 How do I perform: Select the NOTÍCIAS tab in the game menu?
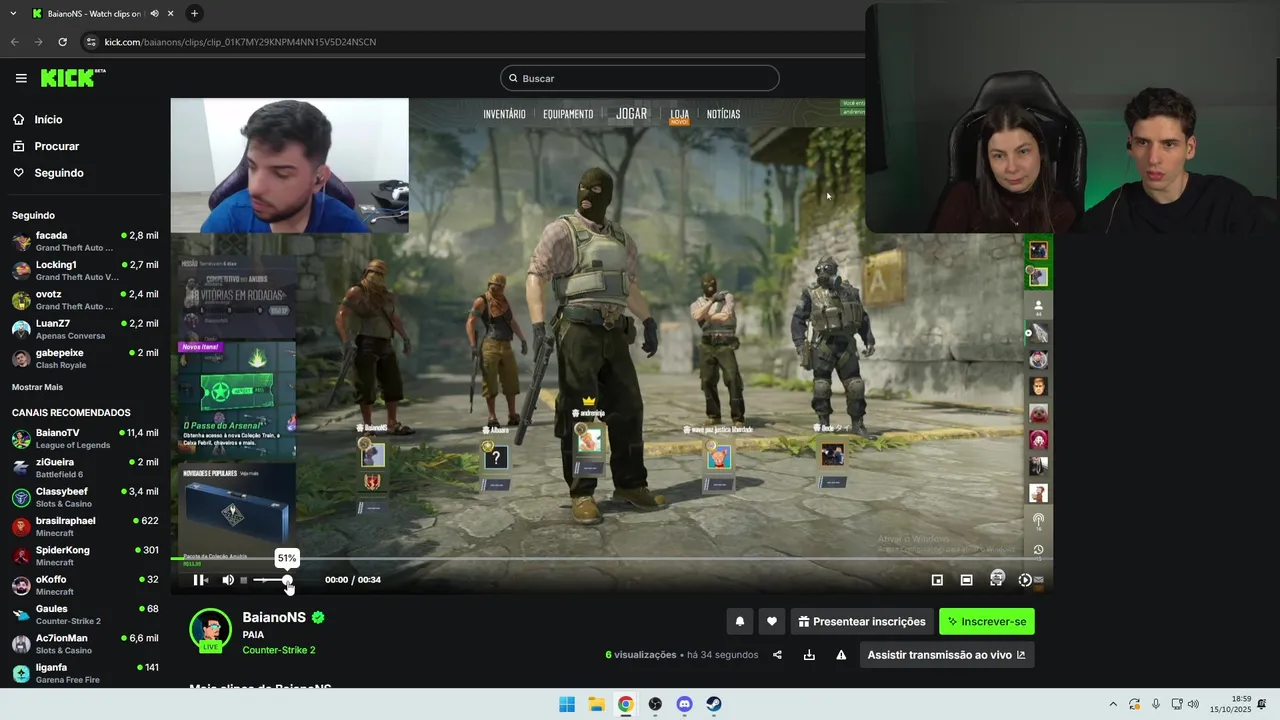point(723,114)
